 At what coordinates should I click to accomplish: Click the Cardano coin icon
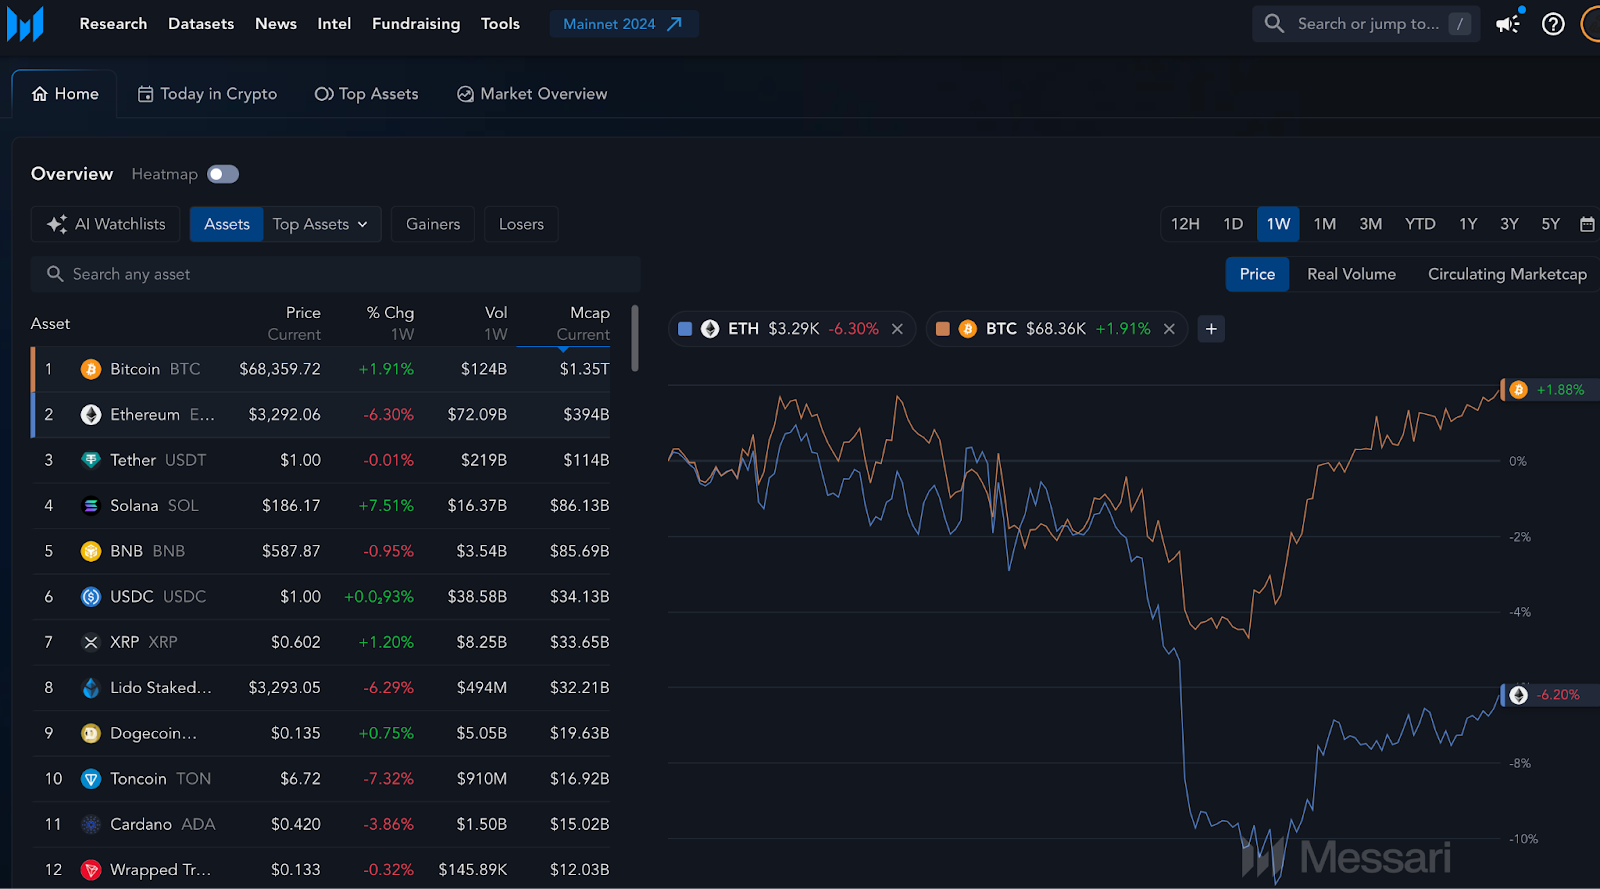click(x=91, y=824)
